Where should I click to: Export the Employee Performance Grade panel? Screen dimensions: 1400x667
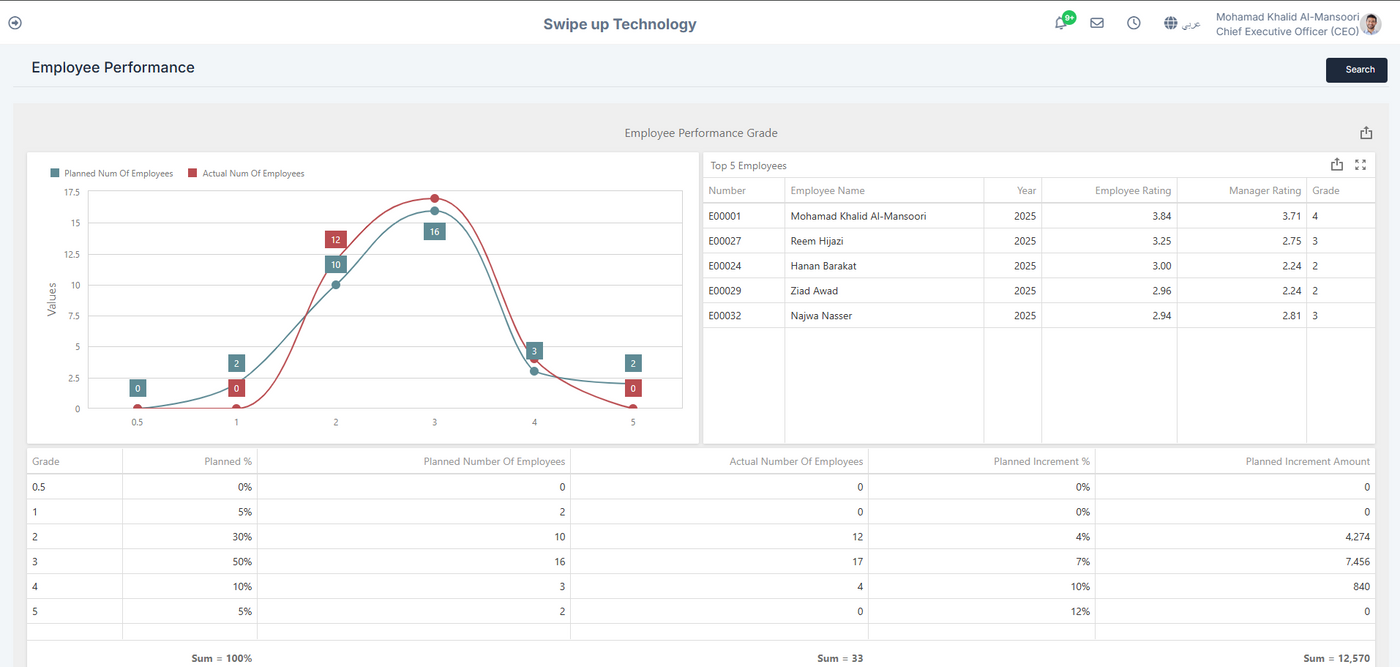(1366, 133)
